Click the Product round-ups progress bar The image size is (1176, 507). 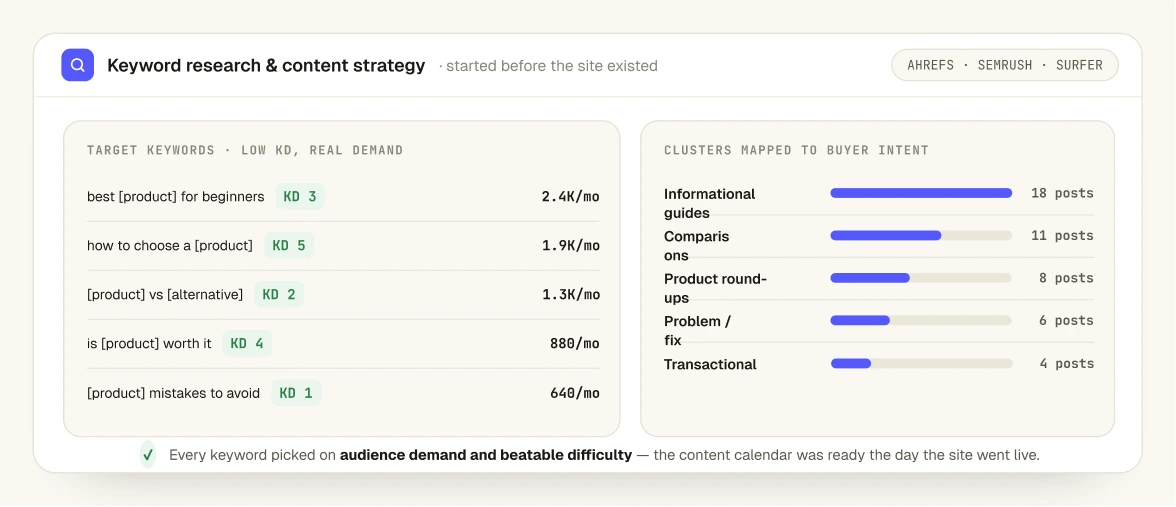click(921, 278)
